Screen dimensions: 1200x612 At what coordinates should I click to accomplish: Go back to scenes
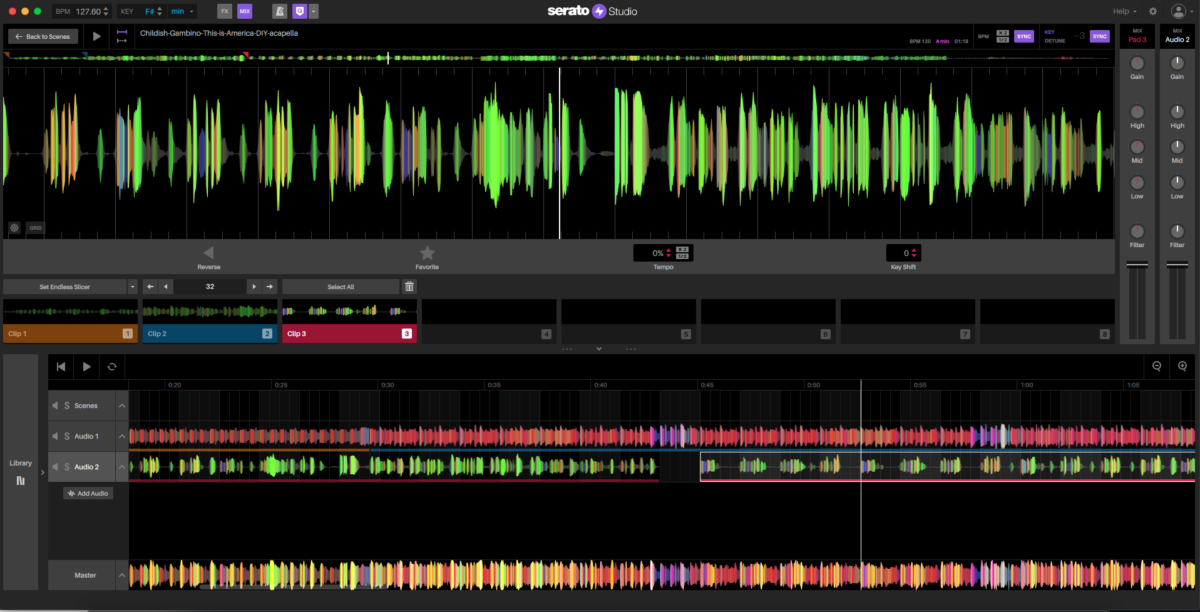[43, 36]
